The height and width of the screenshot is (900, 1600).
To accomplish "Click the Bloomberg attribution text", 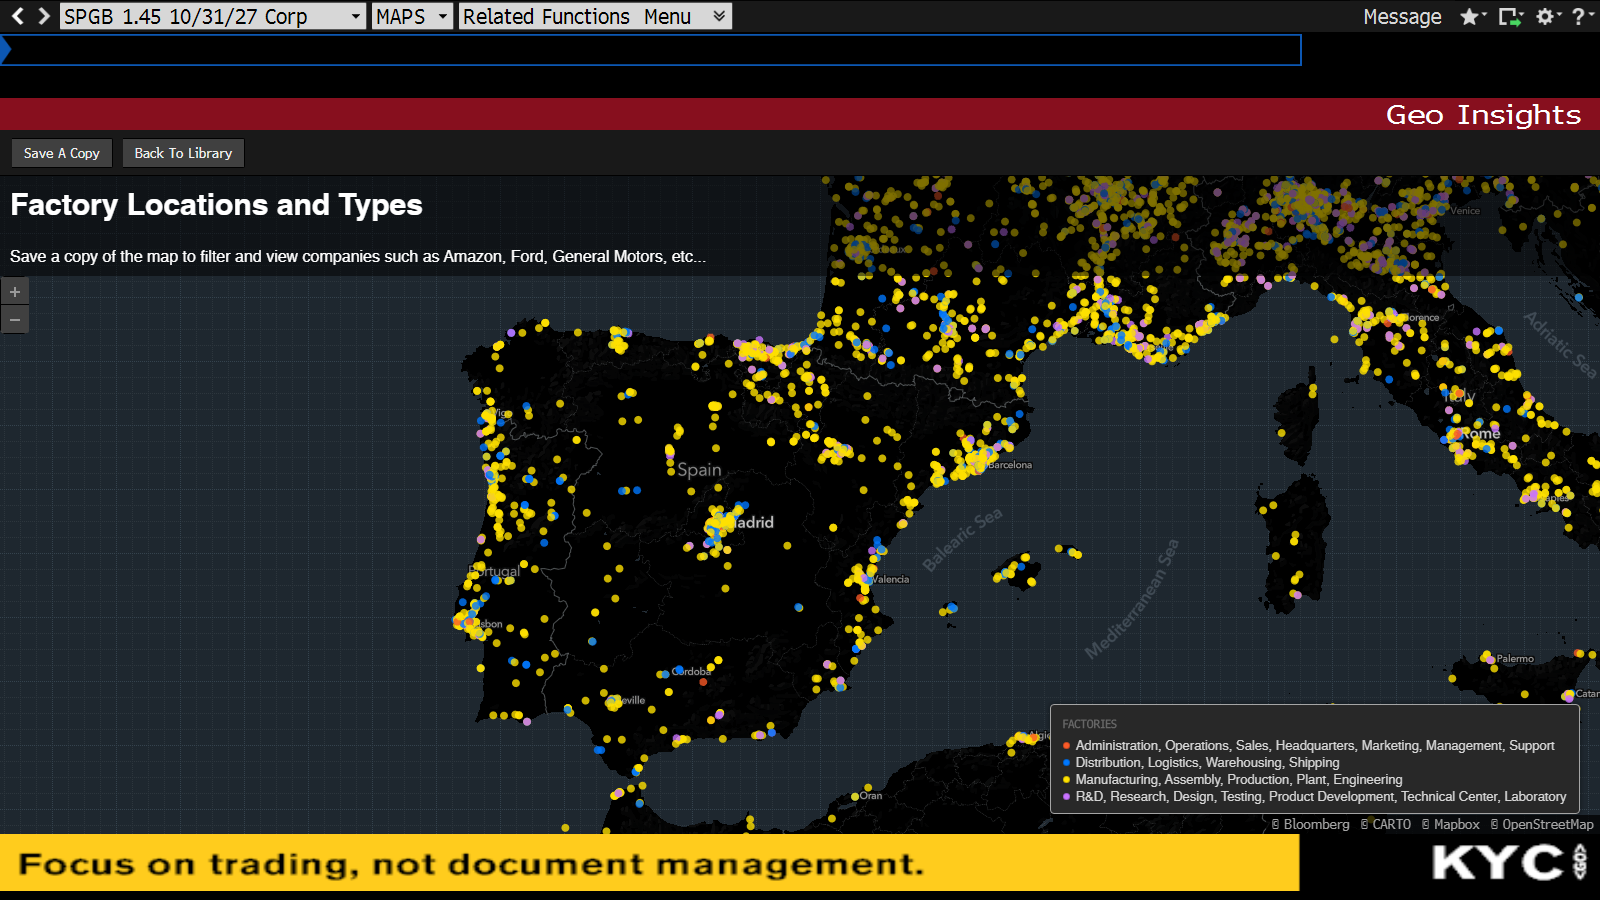I will coord(1311,825).
